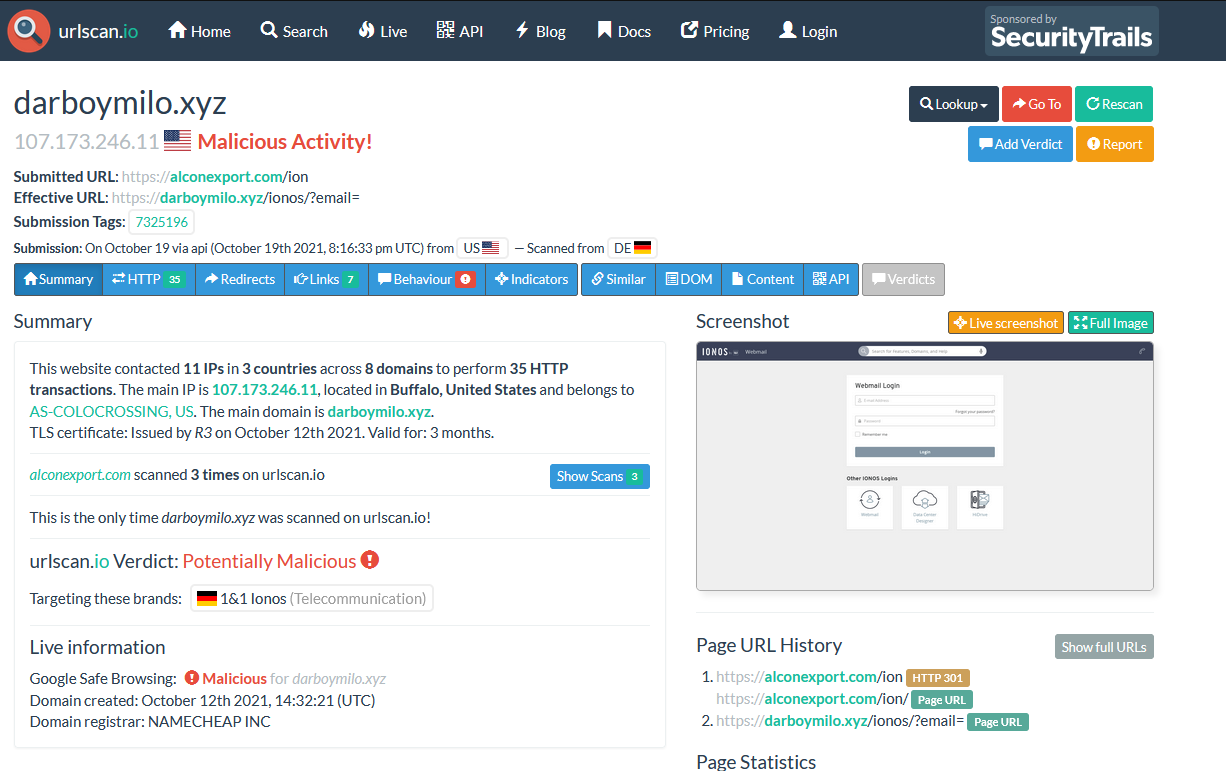The width and height of the screenshot is (1226, 771).
Task: Open the Behaviour tab
Action: [x=426, y=279]
